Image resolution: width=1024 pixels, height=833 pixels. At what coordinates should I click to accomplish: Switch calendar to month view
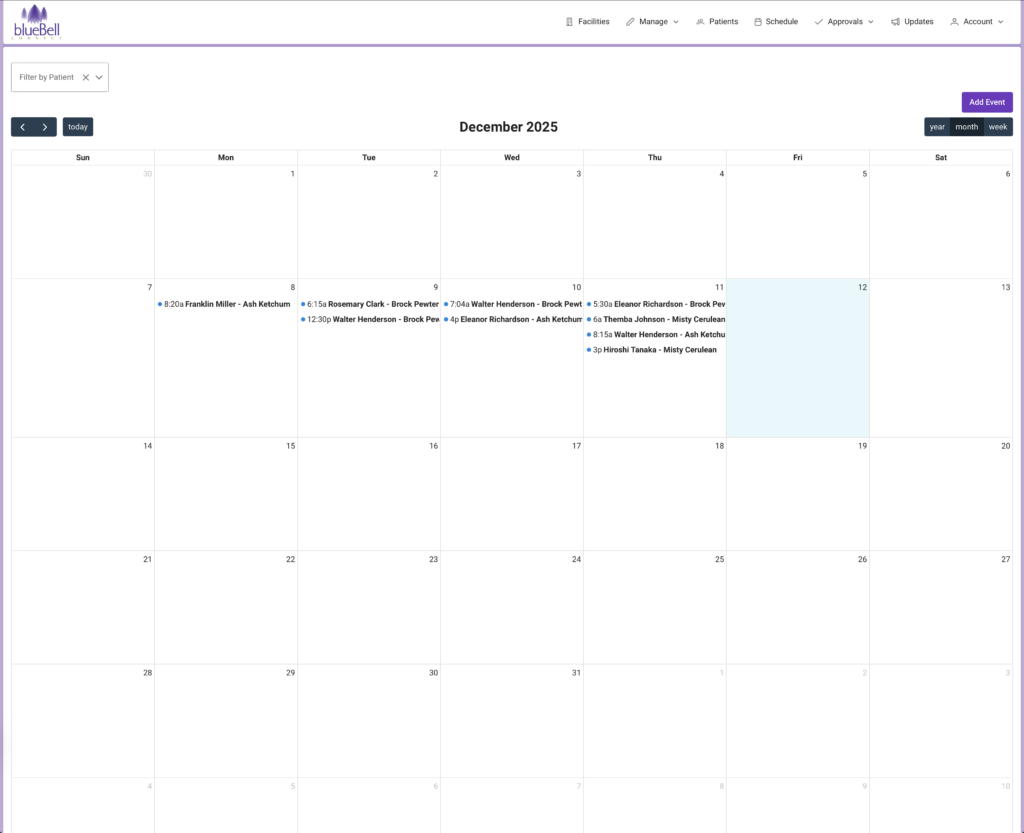point(966,127)
